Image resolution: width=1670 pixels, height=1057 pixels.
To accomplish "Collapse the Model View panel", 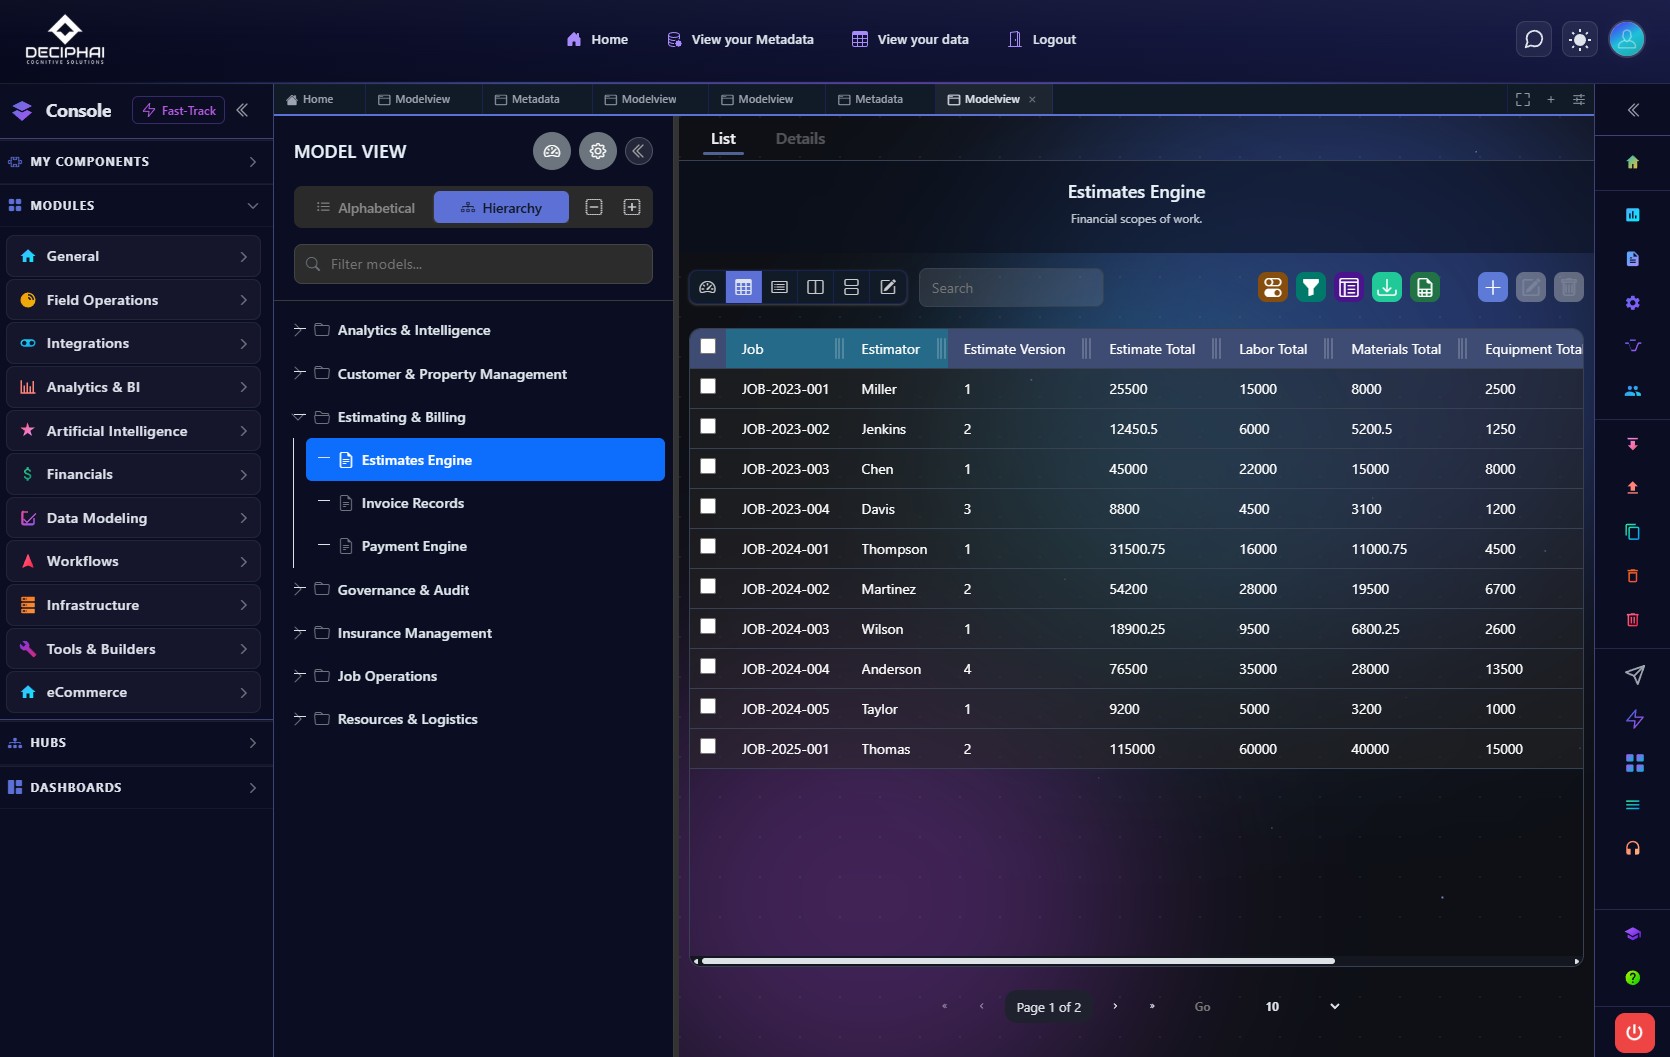I will (639, 151).
